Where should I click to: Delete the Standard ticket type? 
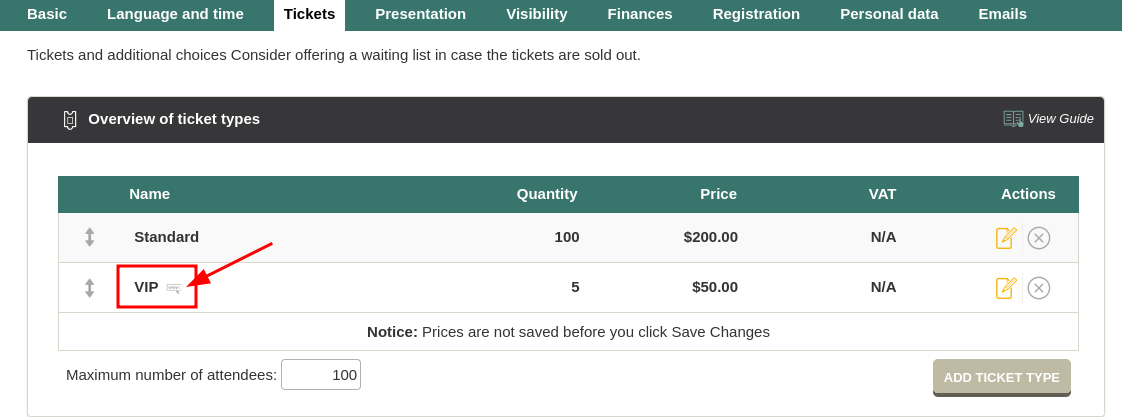click(1039, 238)
